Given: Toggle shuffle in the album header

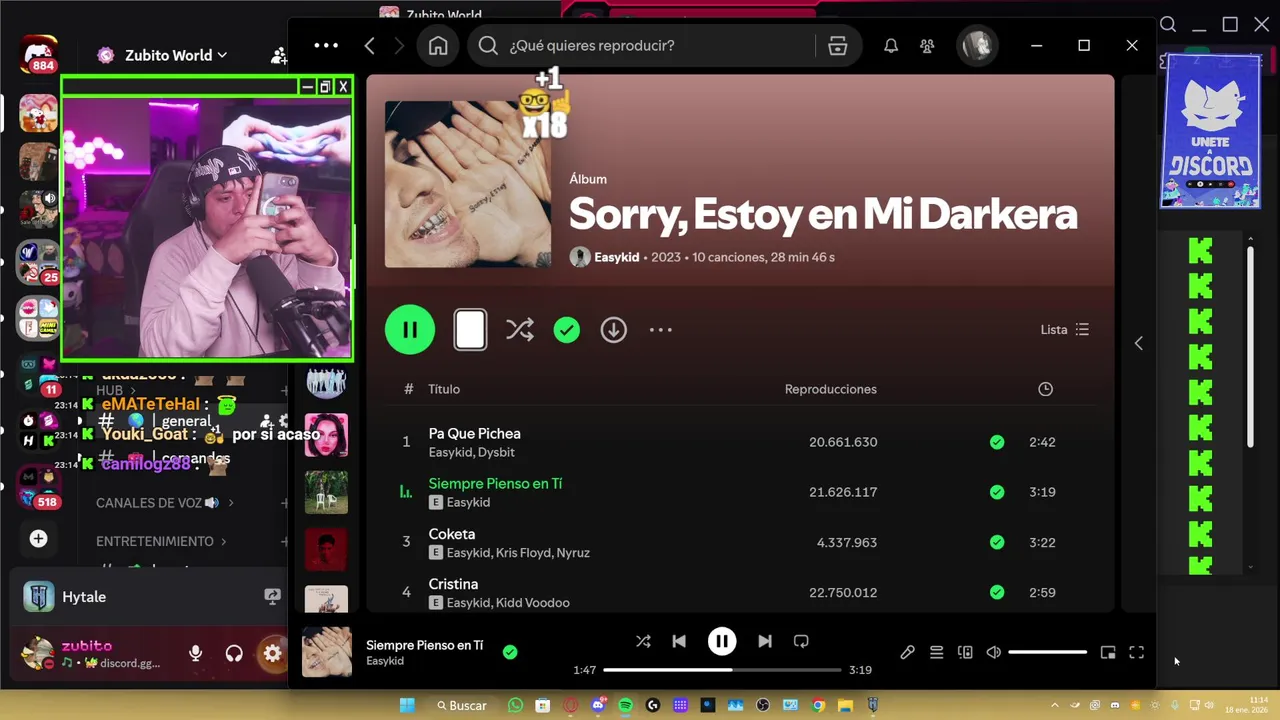Looking at the screenshot, I should pyautogui.click(x=520, y=330).
